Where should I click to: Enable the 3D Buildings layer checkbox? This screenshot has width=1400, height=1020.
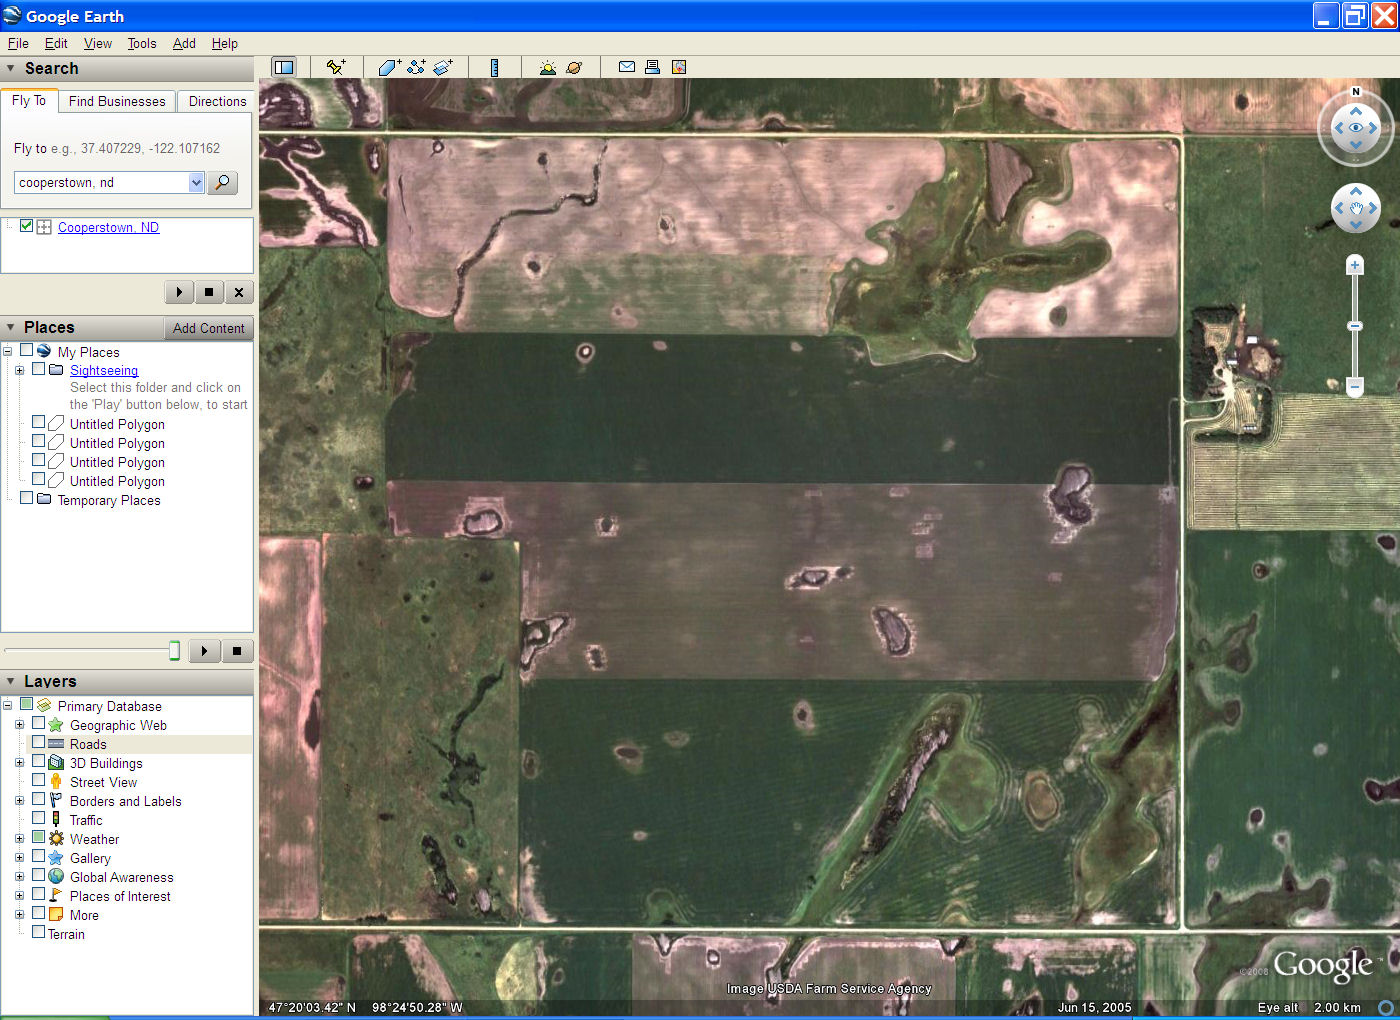pos(38,762)
